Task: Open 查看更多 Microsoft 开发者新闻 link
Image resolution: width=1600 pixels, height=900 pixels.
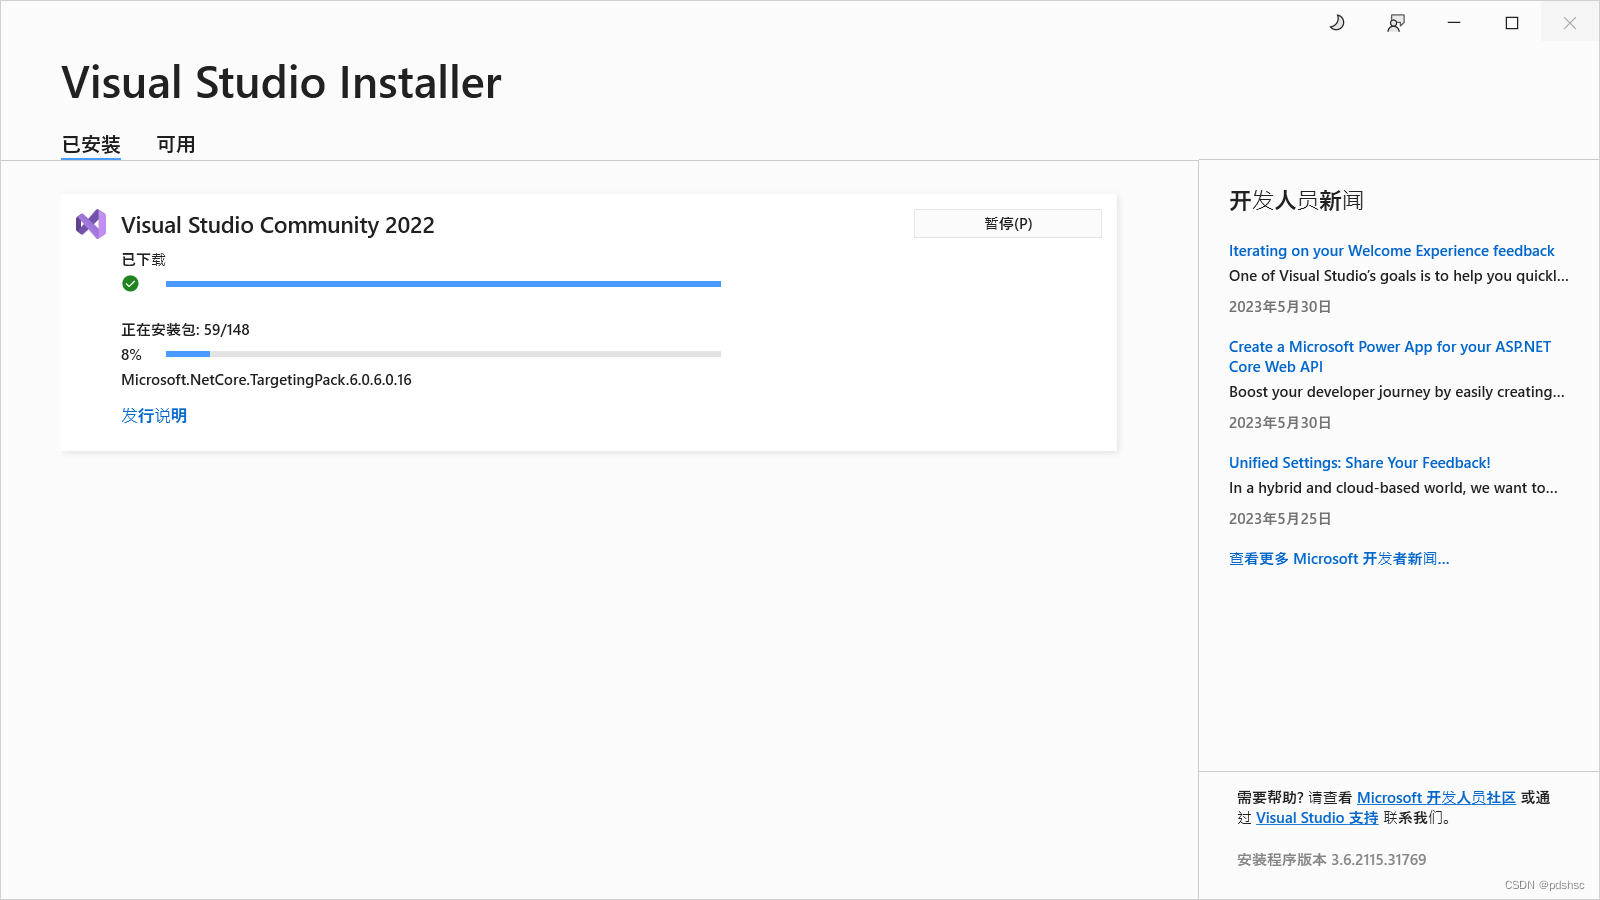Action: click(1339, 559)
